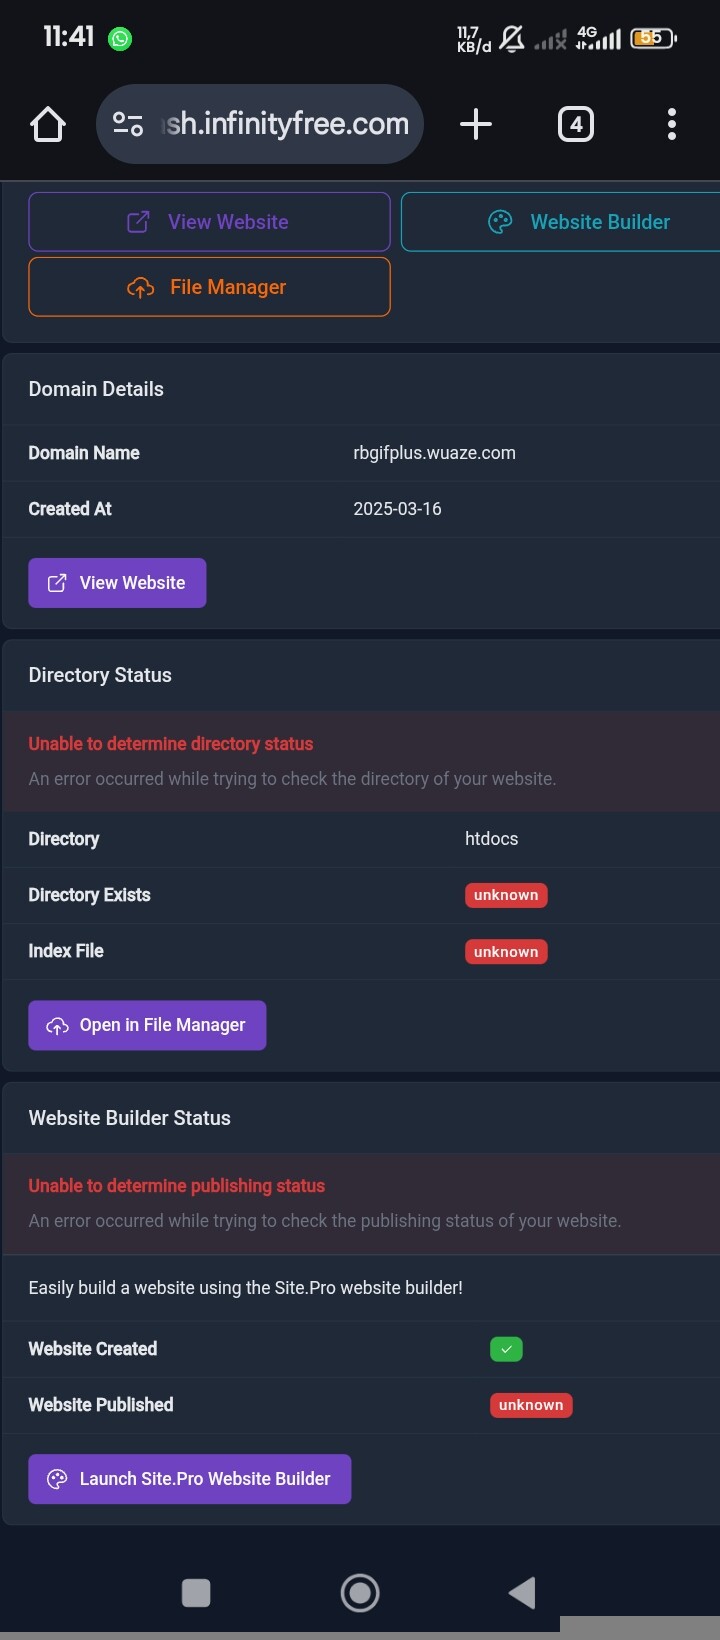The image size is (720, 1640).
Task: Open a new browser tab
Action: (x=476, y=124)
